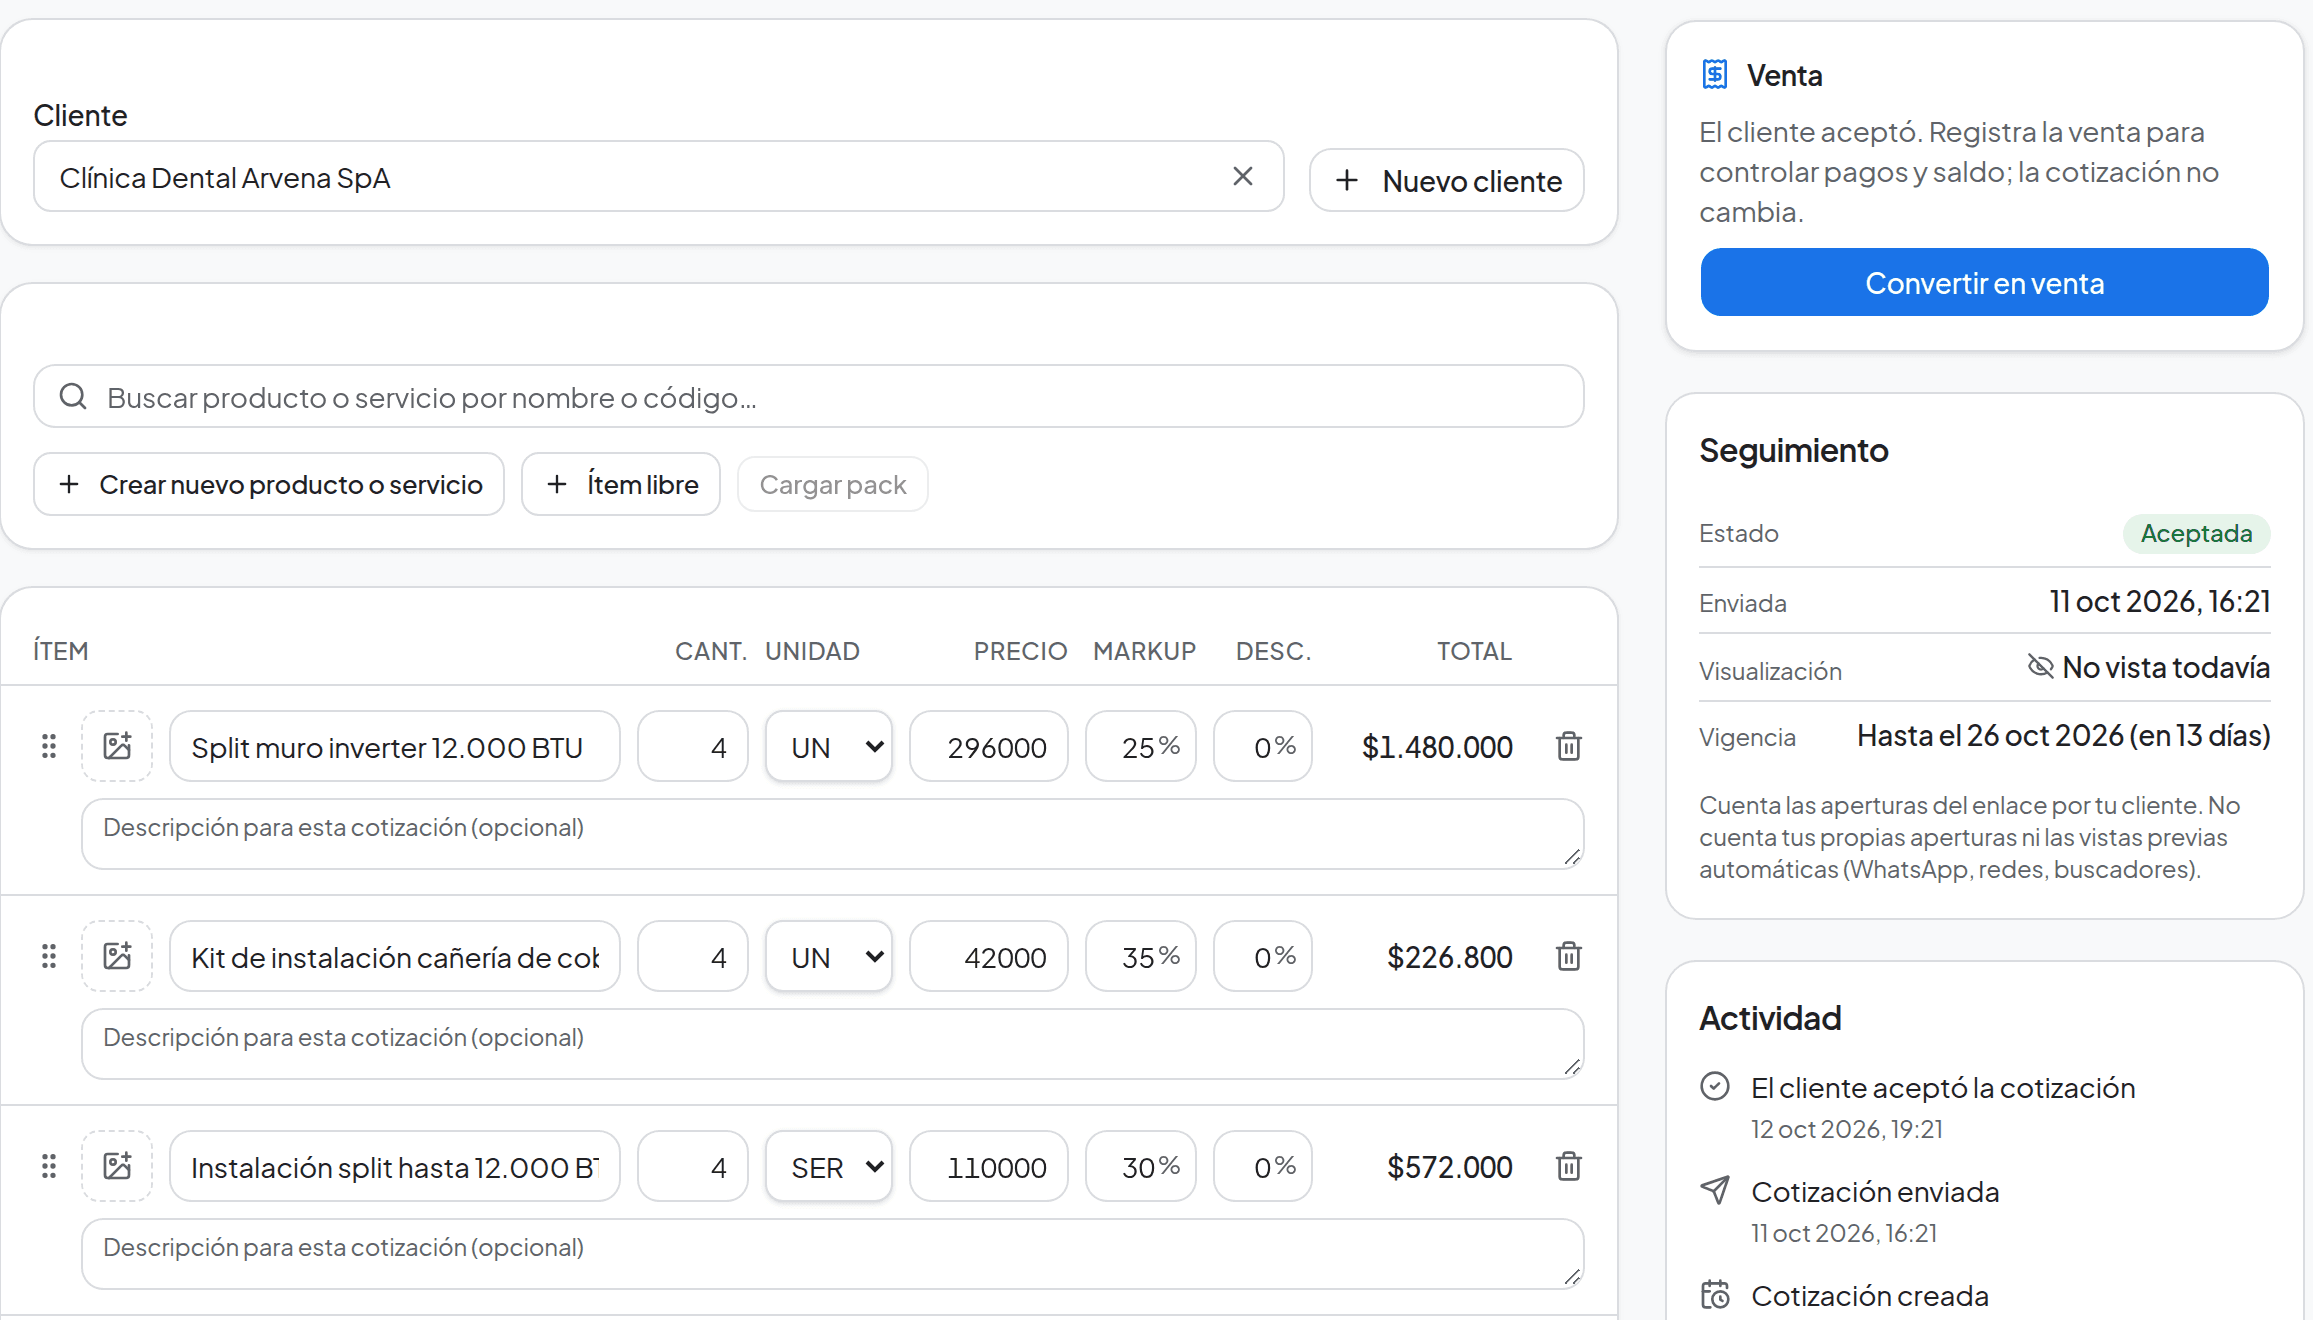Click description box under Split muro inverter
Image resolution: width=2313 pixels, height=1320 pixels.
click(x=833, y=834)
